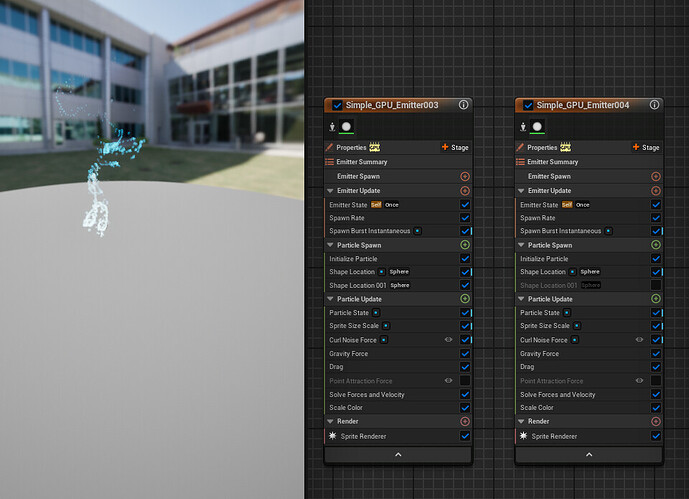Add a Stage to Emitter004
This screenshot has height=499, width=689.
pyautogui.click(x=646, y=147)
